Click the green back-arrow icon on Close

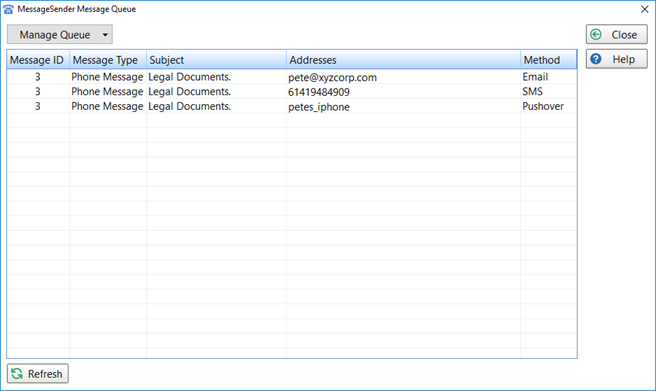(x=596, y=34)
